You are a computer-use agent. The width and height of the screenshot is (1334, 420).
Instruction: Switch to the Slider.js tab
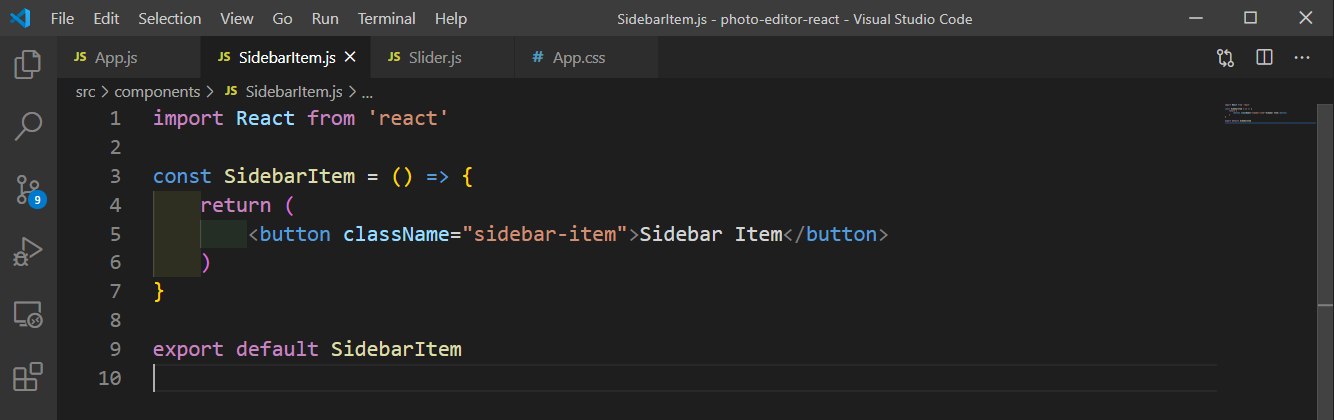pyautogui.click(x=443, y=58)
